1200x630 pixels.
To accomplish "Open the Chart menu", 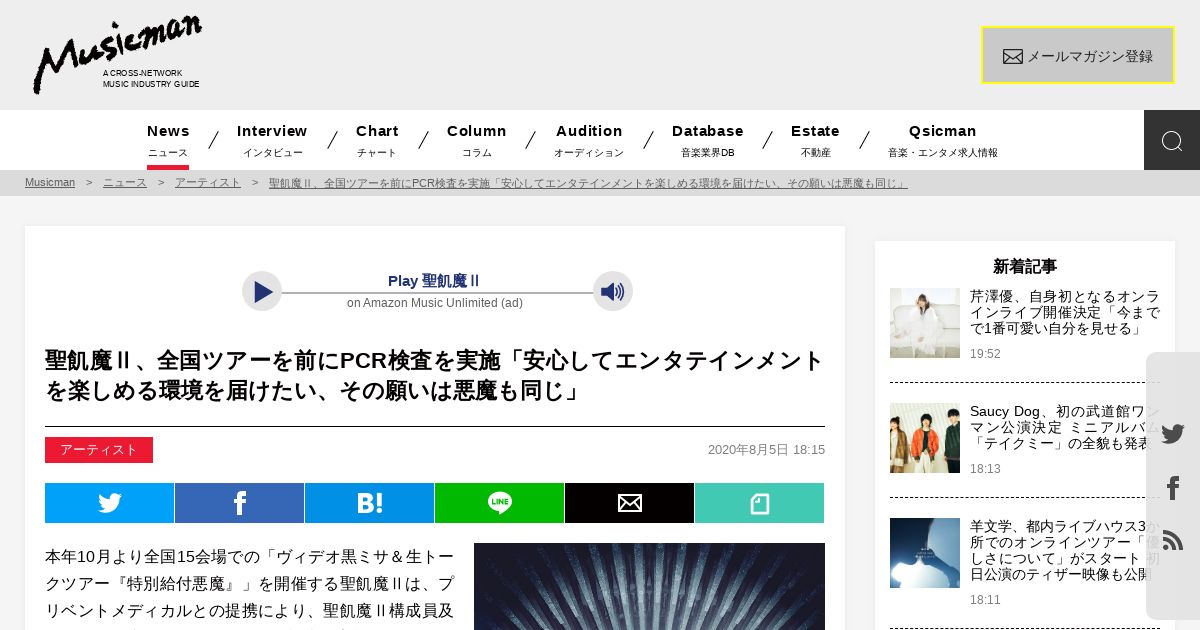I will pos(377,140).
